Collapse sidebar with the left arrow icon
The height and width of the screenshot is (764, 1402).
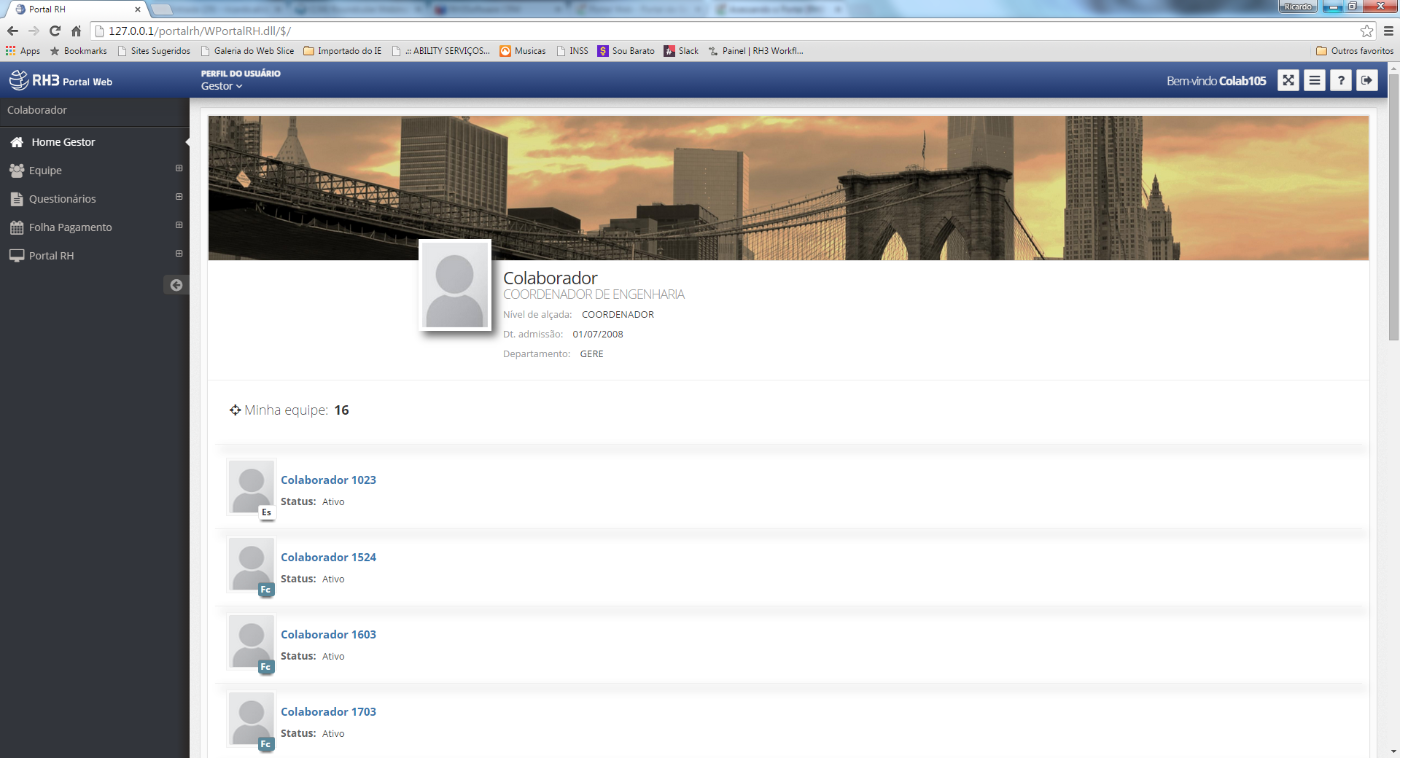(x=176, y=285)
